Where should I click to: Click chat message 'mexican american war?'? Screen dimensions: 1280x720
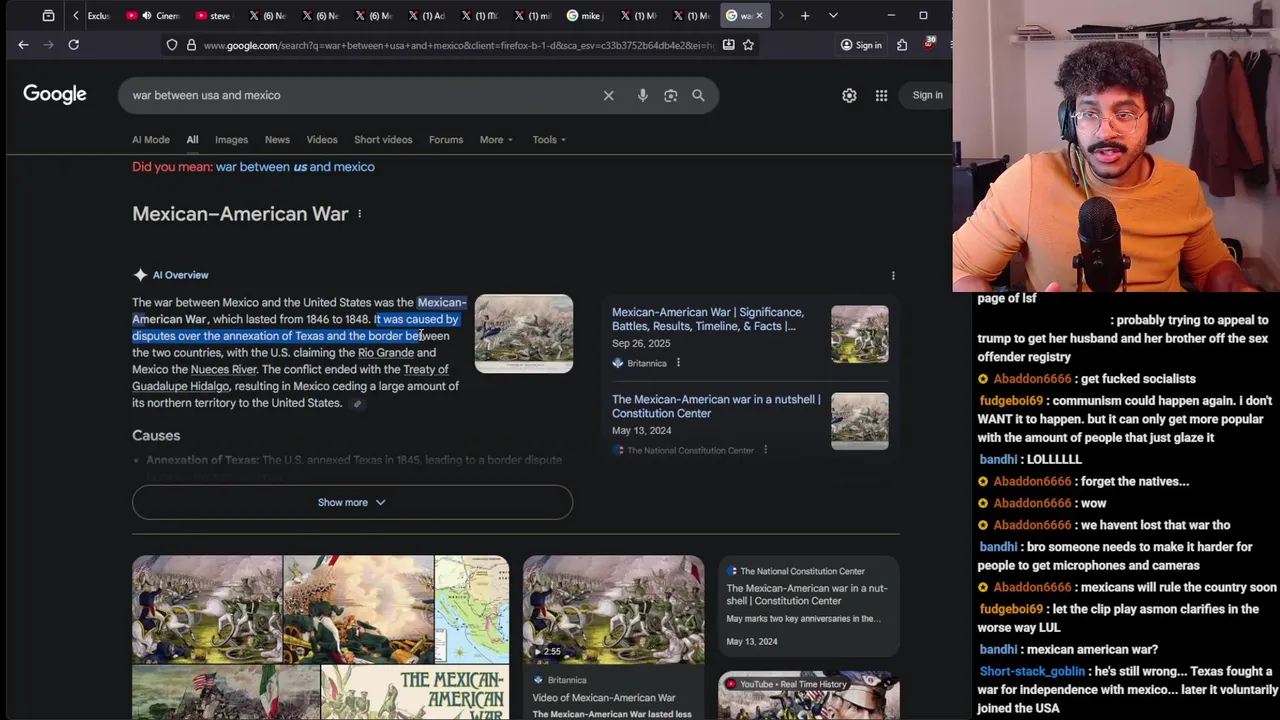tap(1092, 650)
